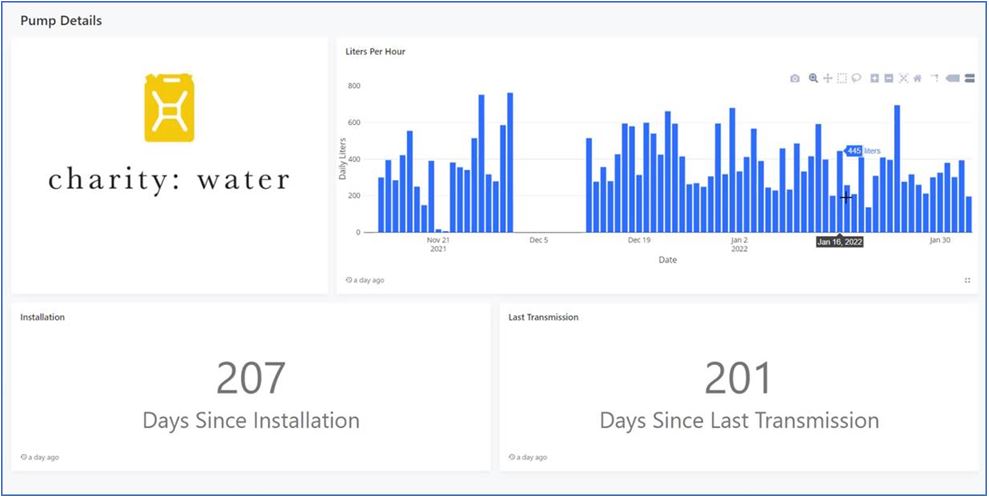Click the 'Jan 2 2022' x-axis label
989x498 pixels.
tap(739, 245)
